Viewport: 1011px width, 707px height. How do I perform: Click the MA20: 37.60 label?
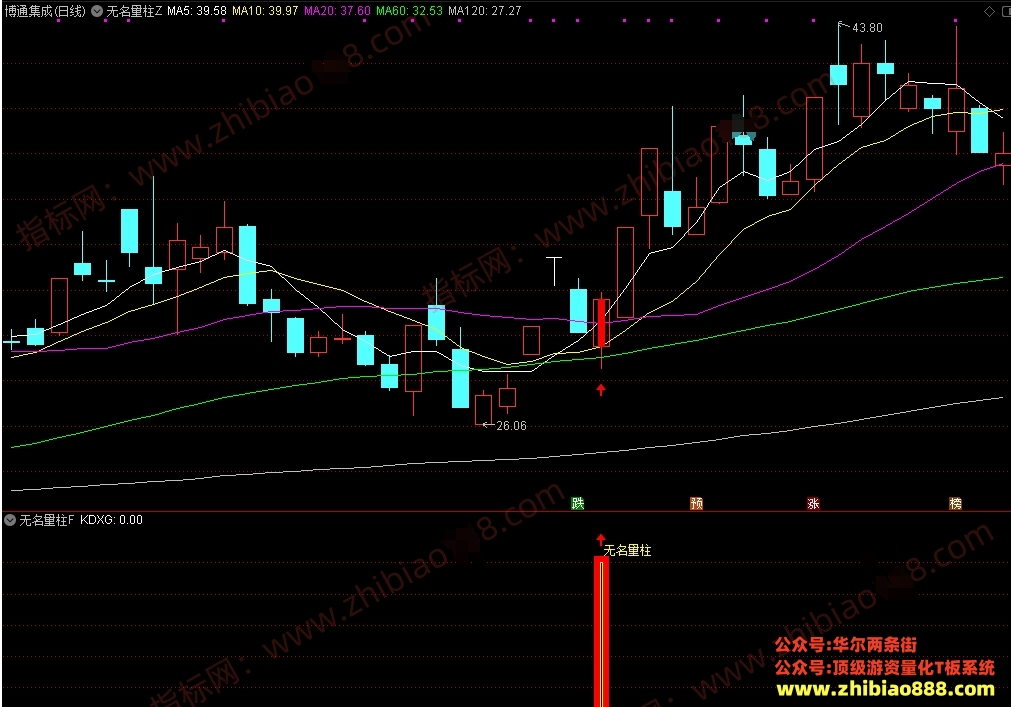pos(337,11)
